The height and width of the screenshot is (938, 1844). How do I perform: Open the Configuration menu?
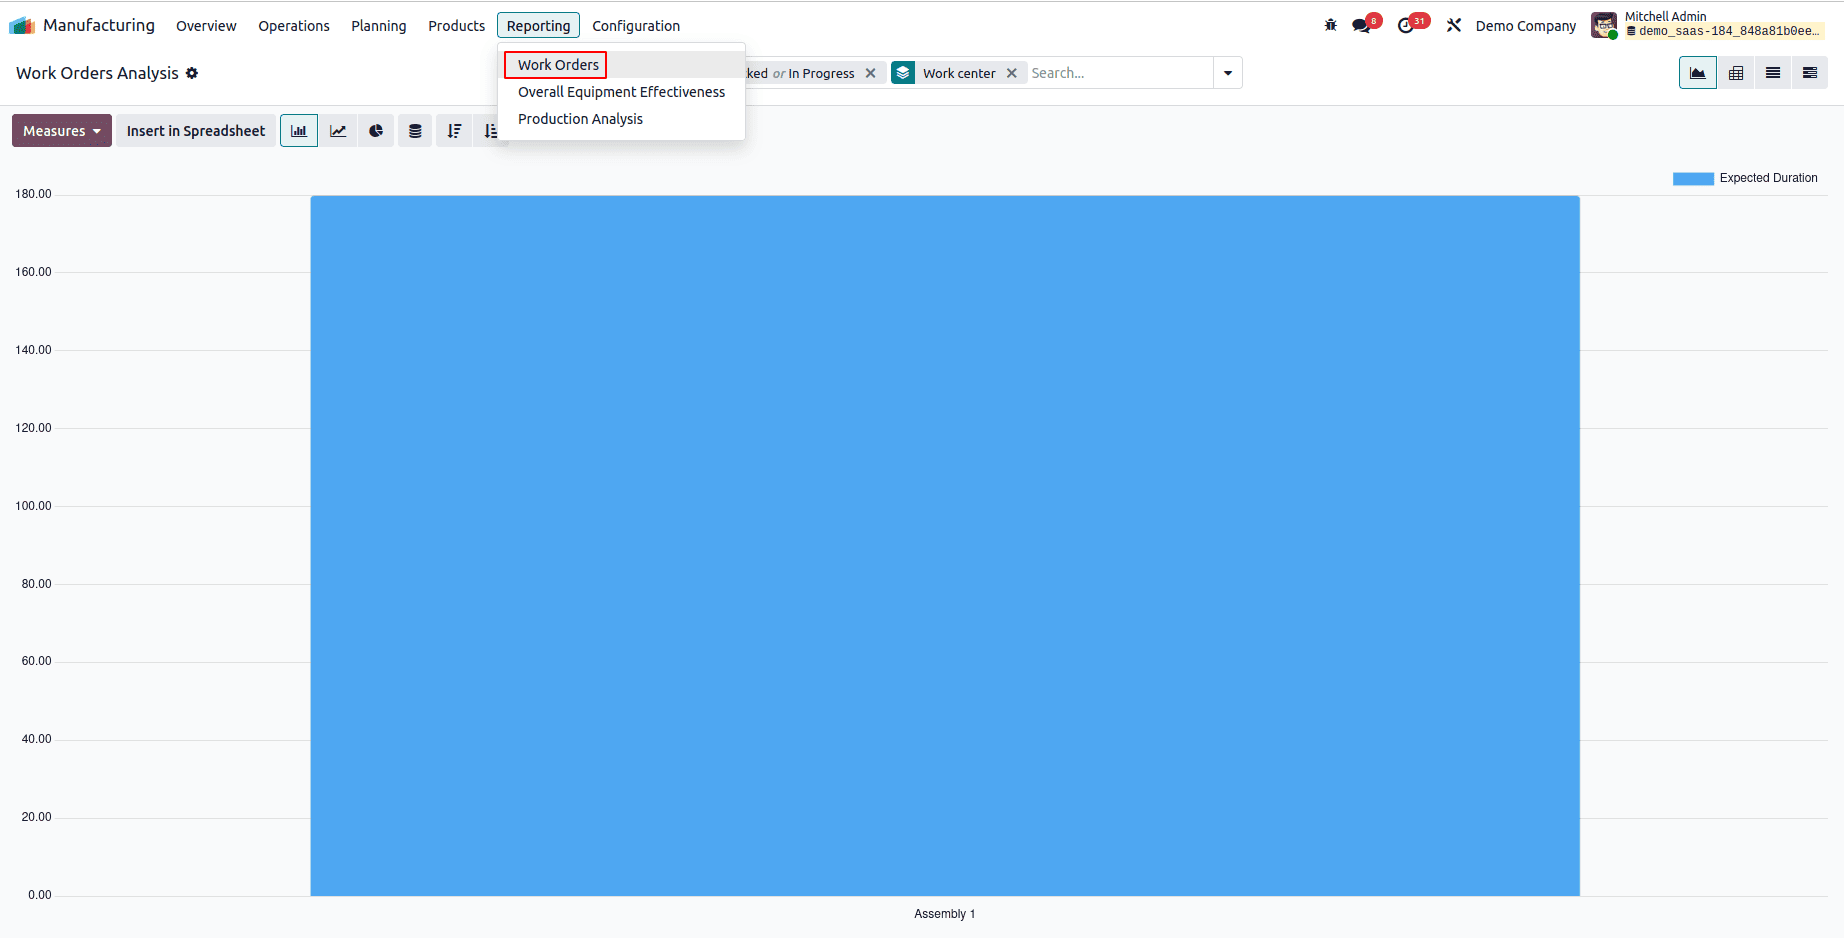[x=636, y=26]
